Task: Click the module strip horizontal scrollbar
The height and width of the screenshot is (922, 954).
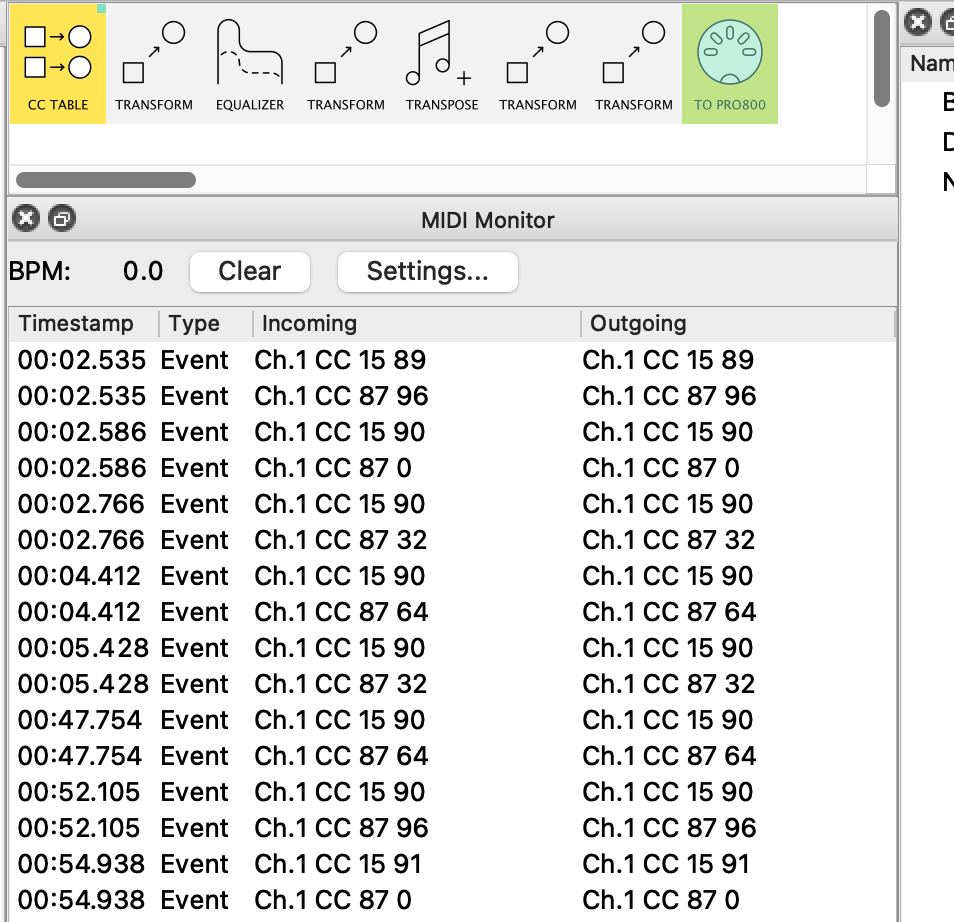Action: click(x=106, y=180)
